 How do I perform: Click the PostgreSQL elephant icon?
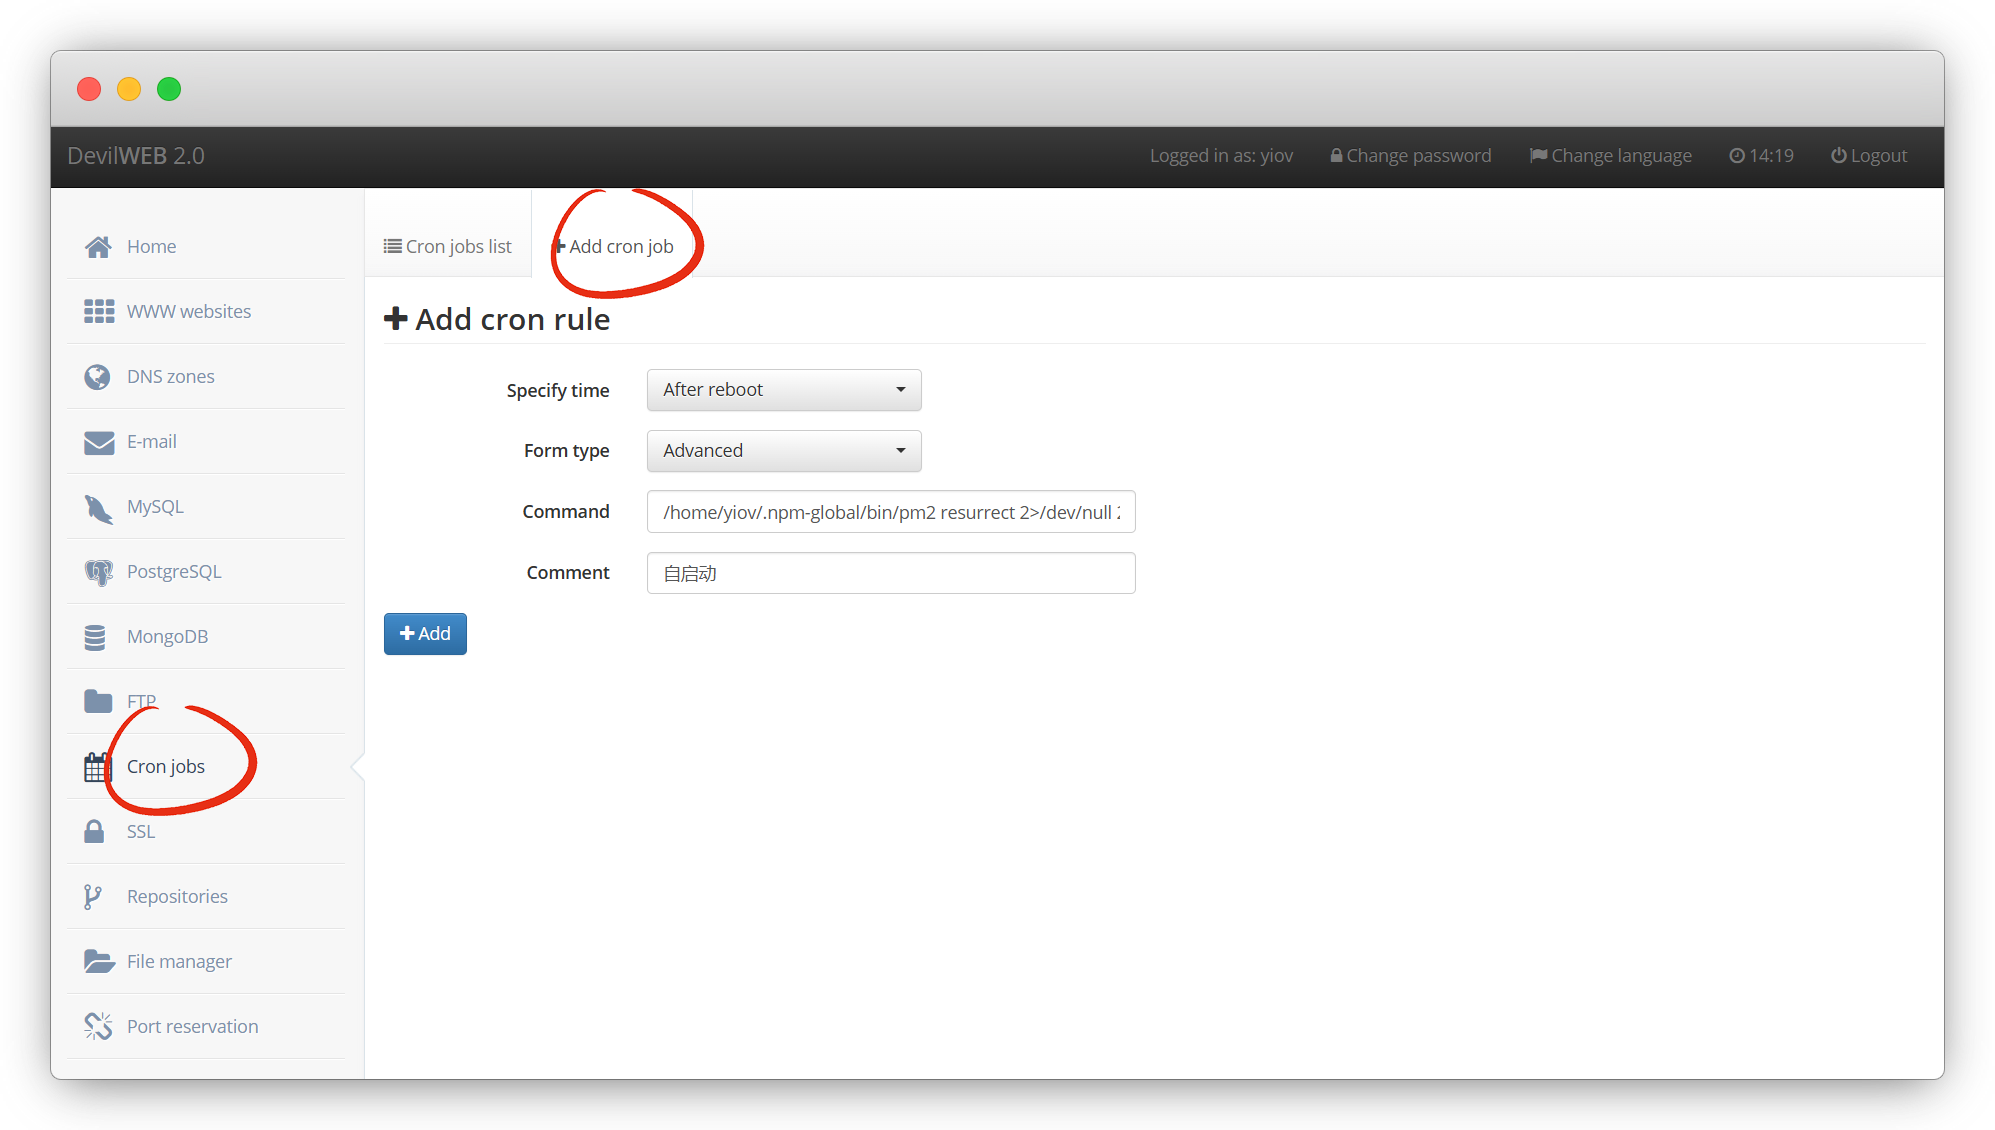[98, 572]
